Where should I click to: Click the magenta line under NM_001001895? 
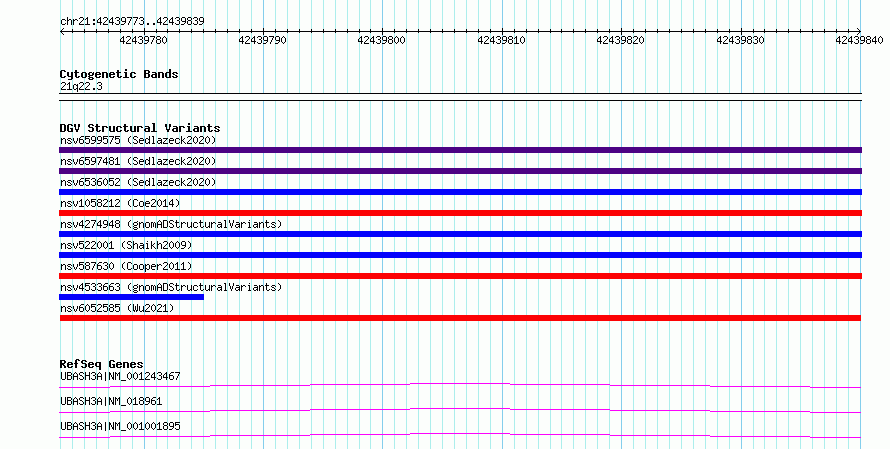(x=460, y=435)
